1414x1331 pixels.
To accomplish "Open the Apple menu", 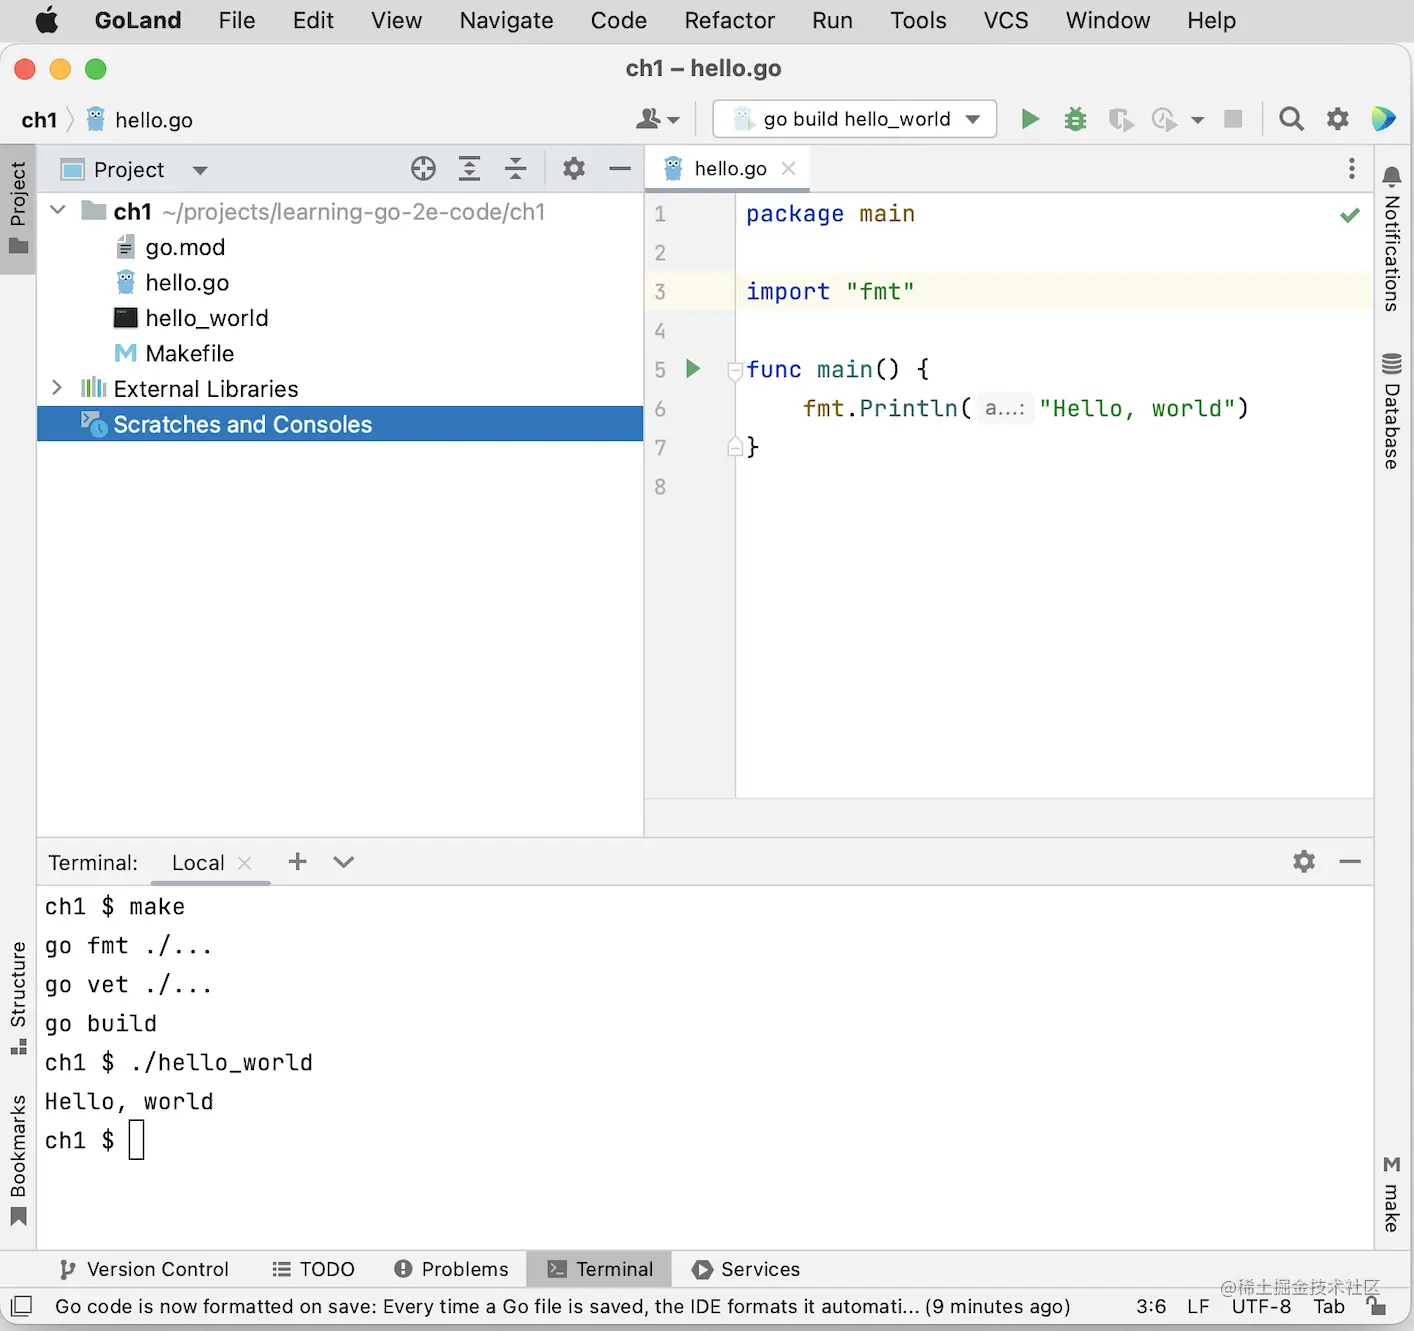I will (x=47, y=20).
